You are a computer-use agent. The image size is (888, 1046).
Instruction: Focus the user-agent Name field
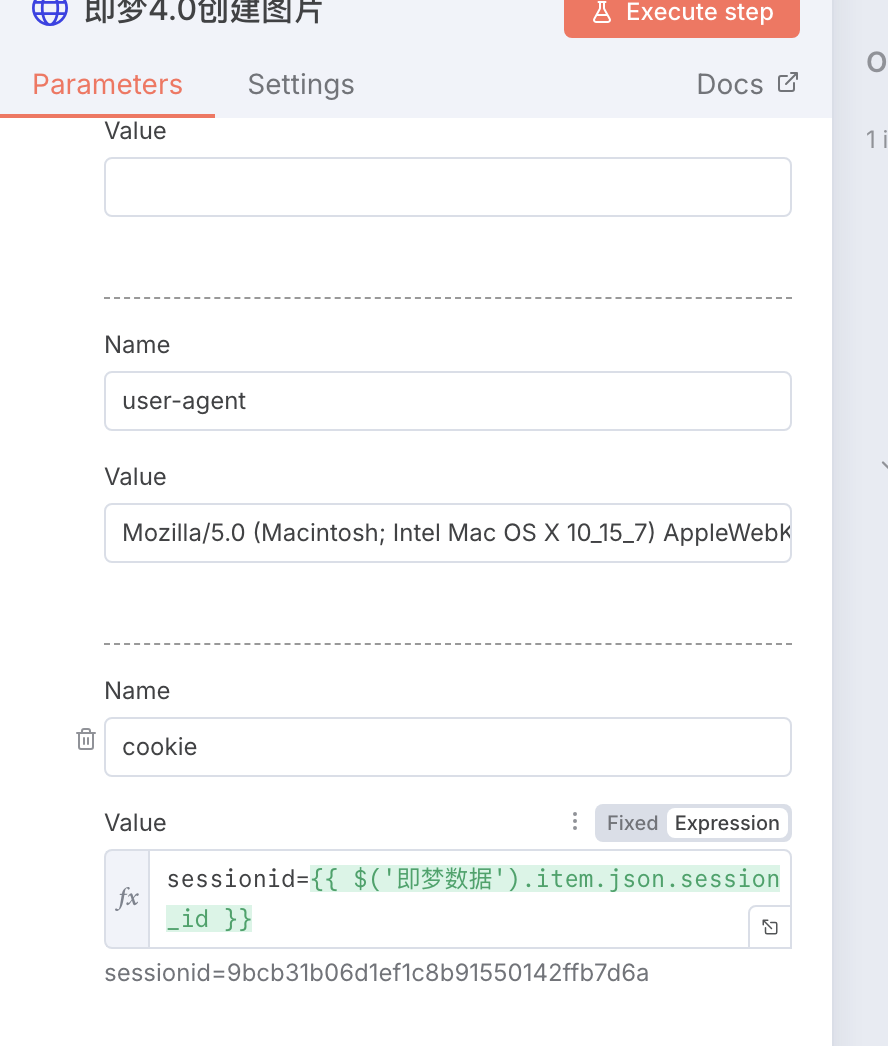coord(448,401)
